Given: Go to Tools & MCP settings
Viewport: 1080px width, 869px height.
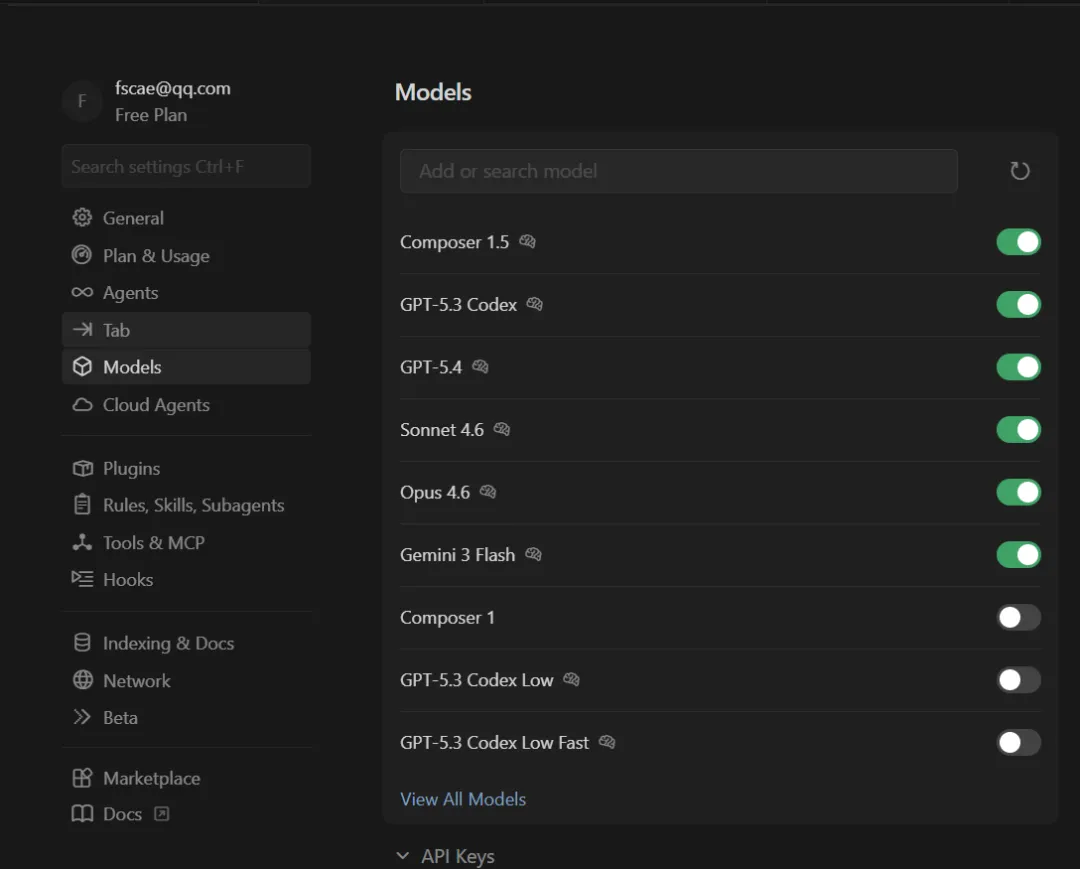Looking at the screenshot, I should 153,543.
